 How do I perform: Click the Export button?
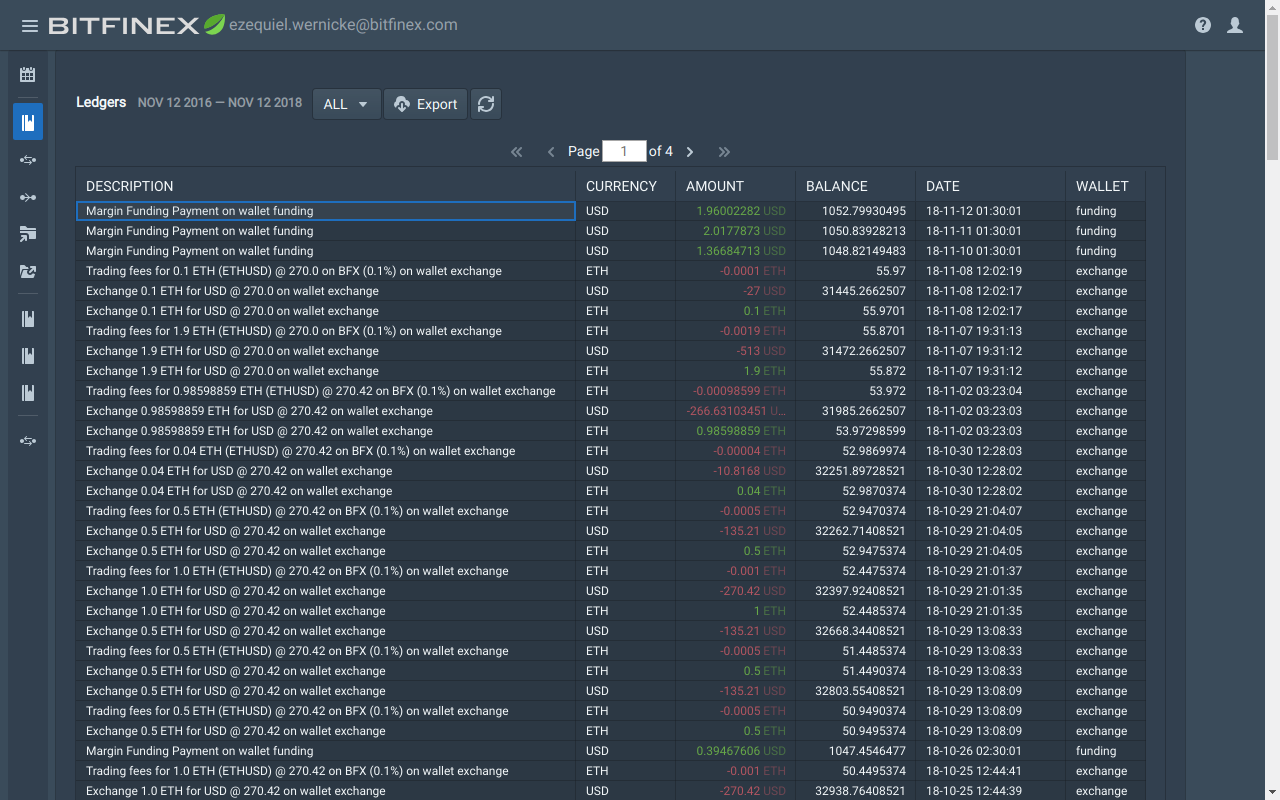pyautogui.click(x=425, y=103)
